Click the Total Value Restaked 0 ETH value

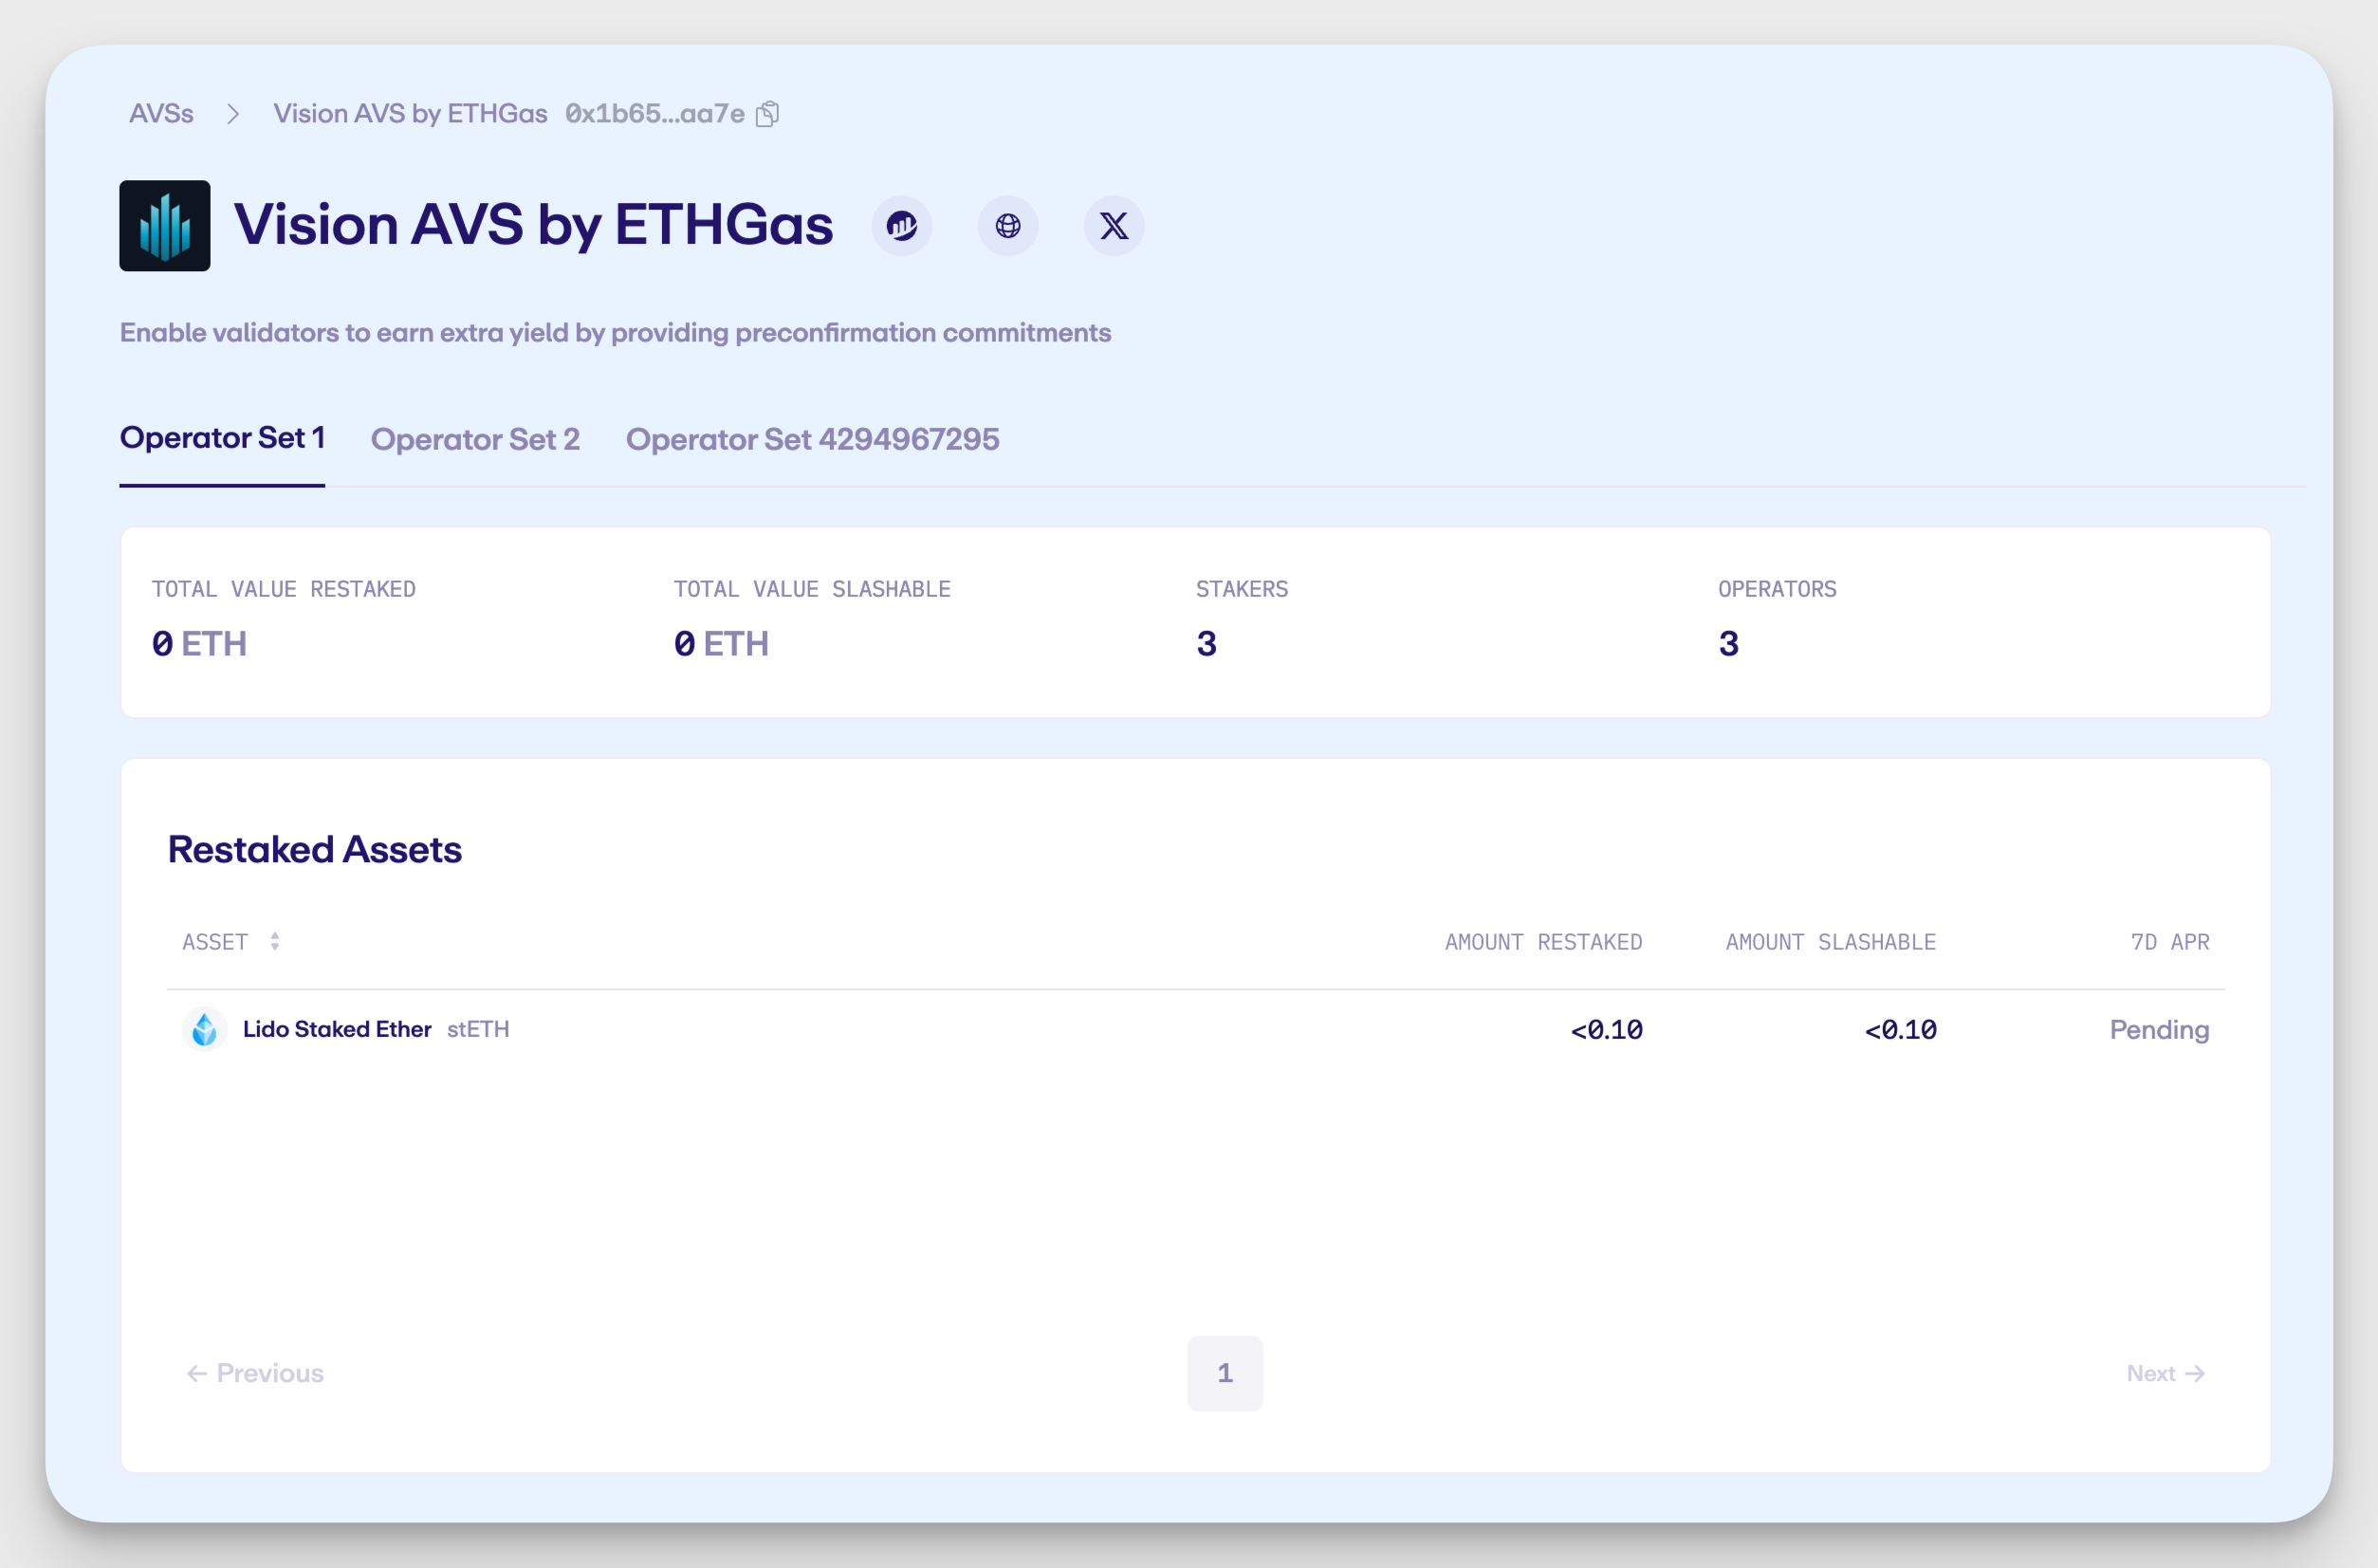(199, 644)
